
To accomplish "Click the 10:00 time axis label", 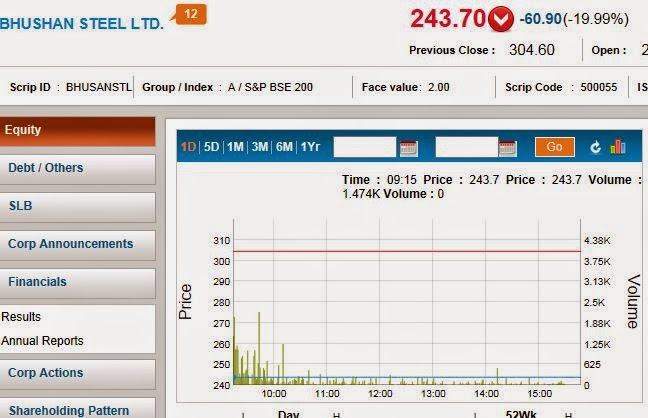I will click(x=274, y=394).
